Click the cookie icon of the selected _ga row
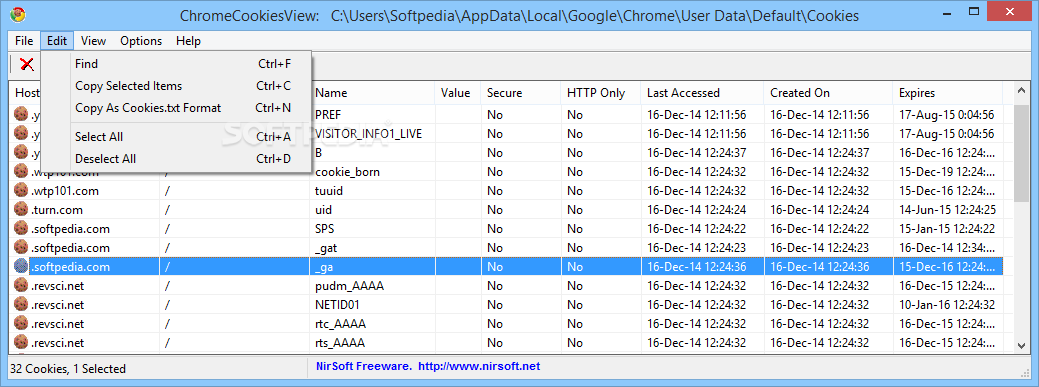 21,267
